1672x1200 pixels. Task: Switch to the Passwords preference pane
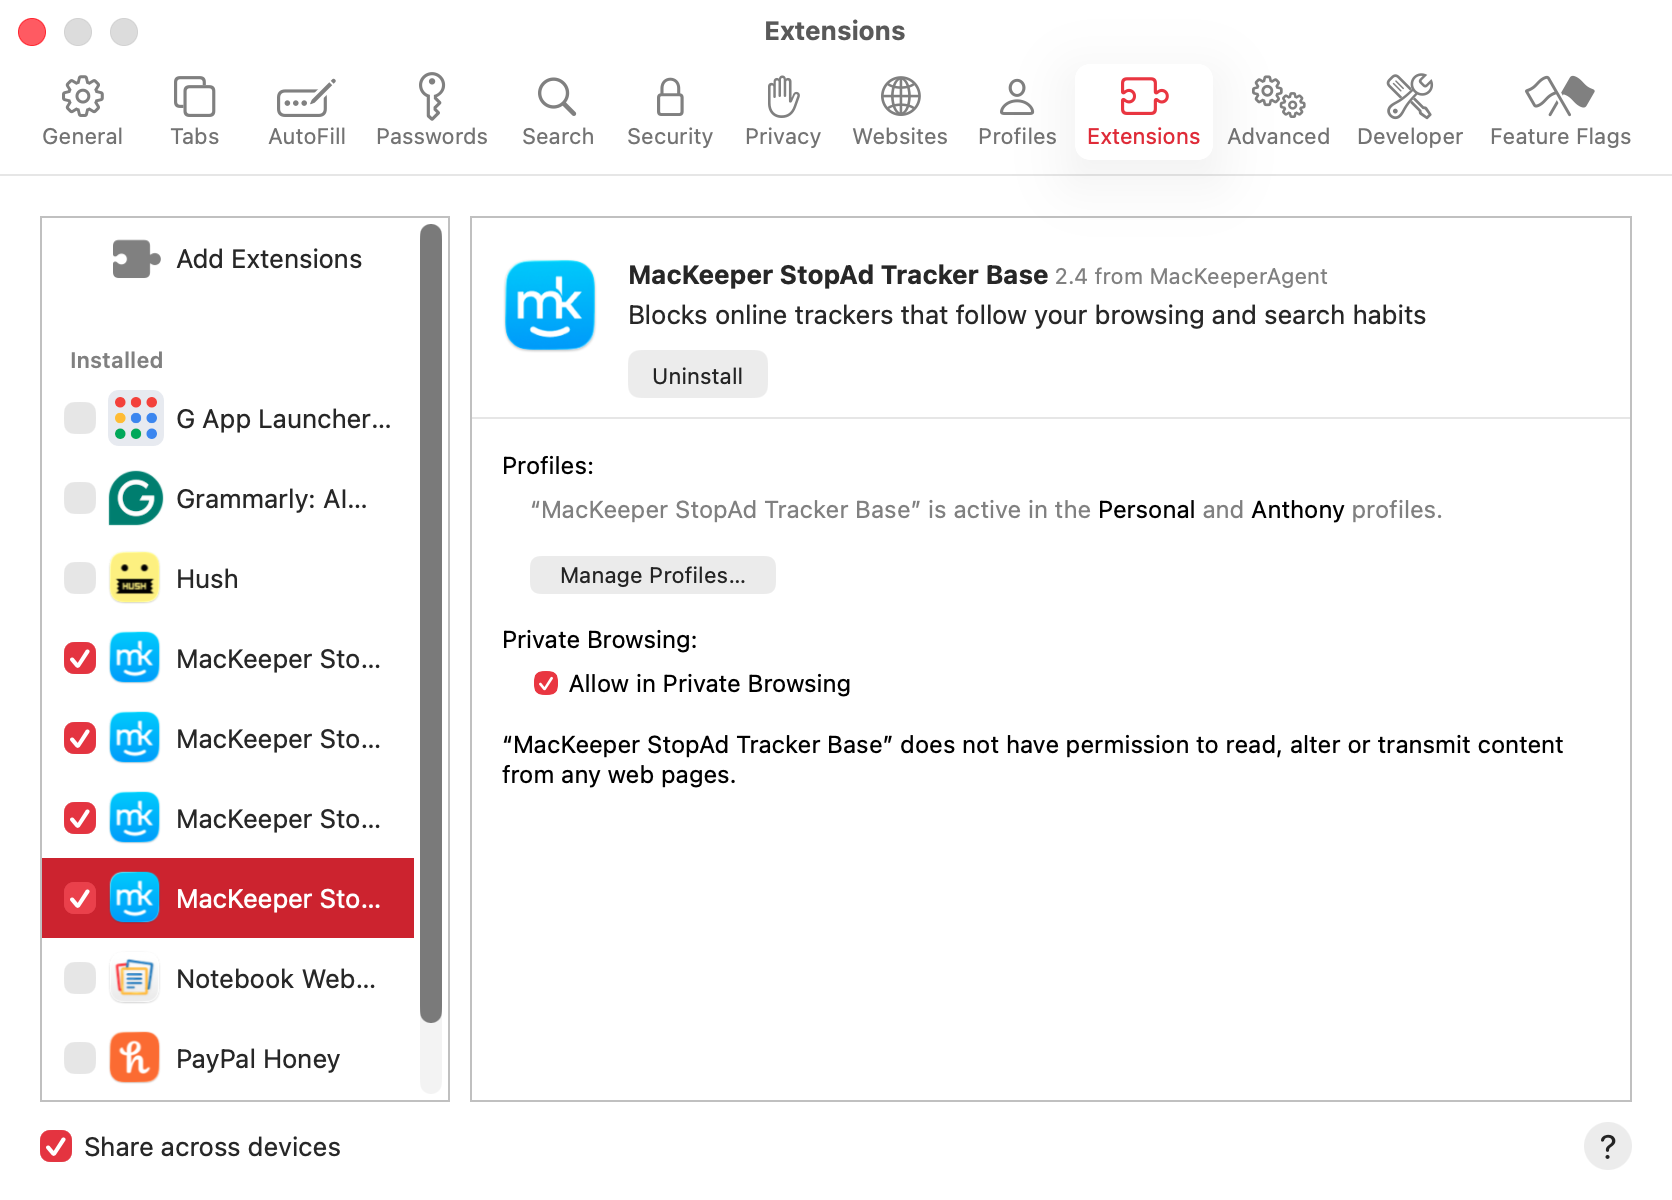(x=432, y=110)
